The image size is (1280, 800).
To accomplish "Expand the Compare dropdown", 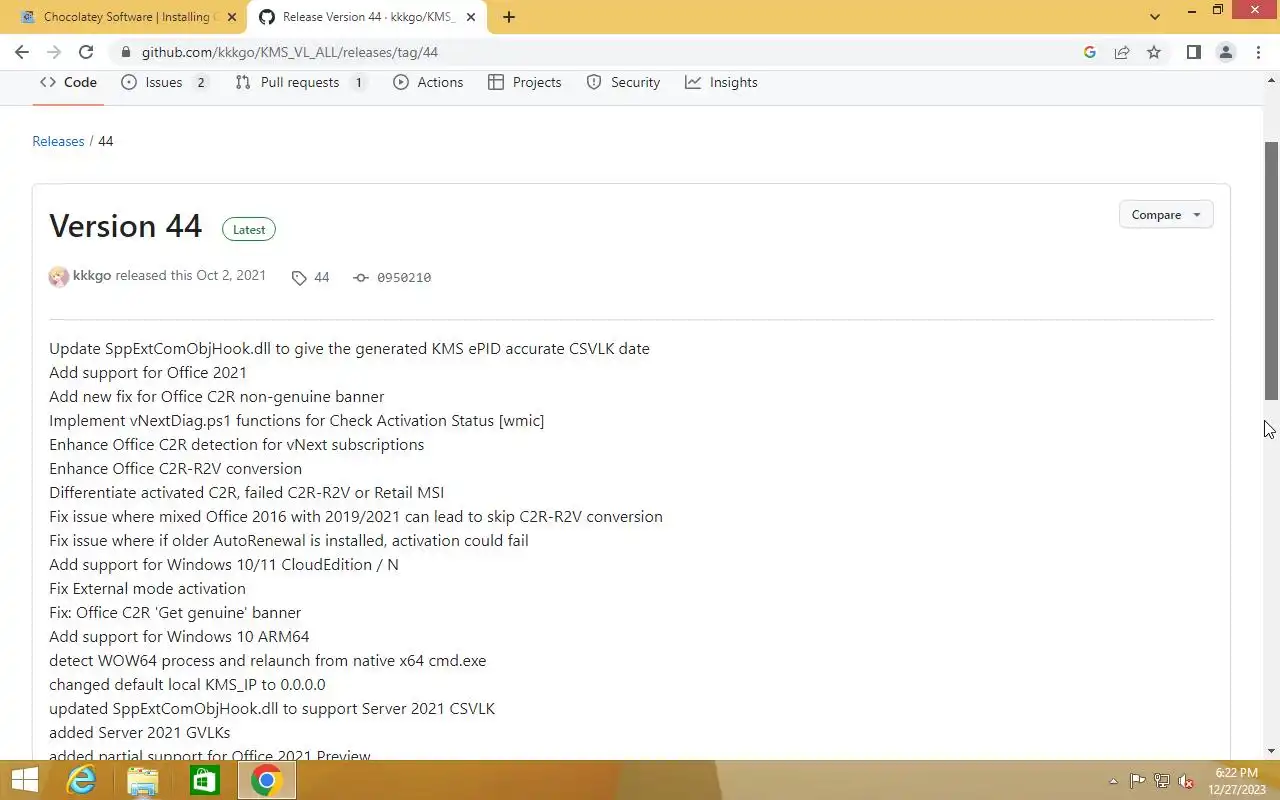I will [1166, 215].
